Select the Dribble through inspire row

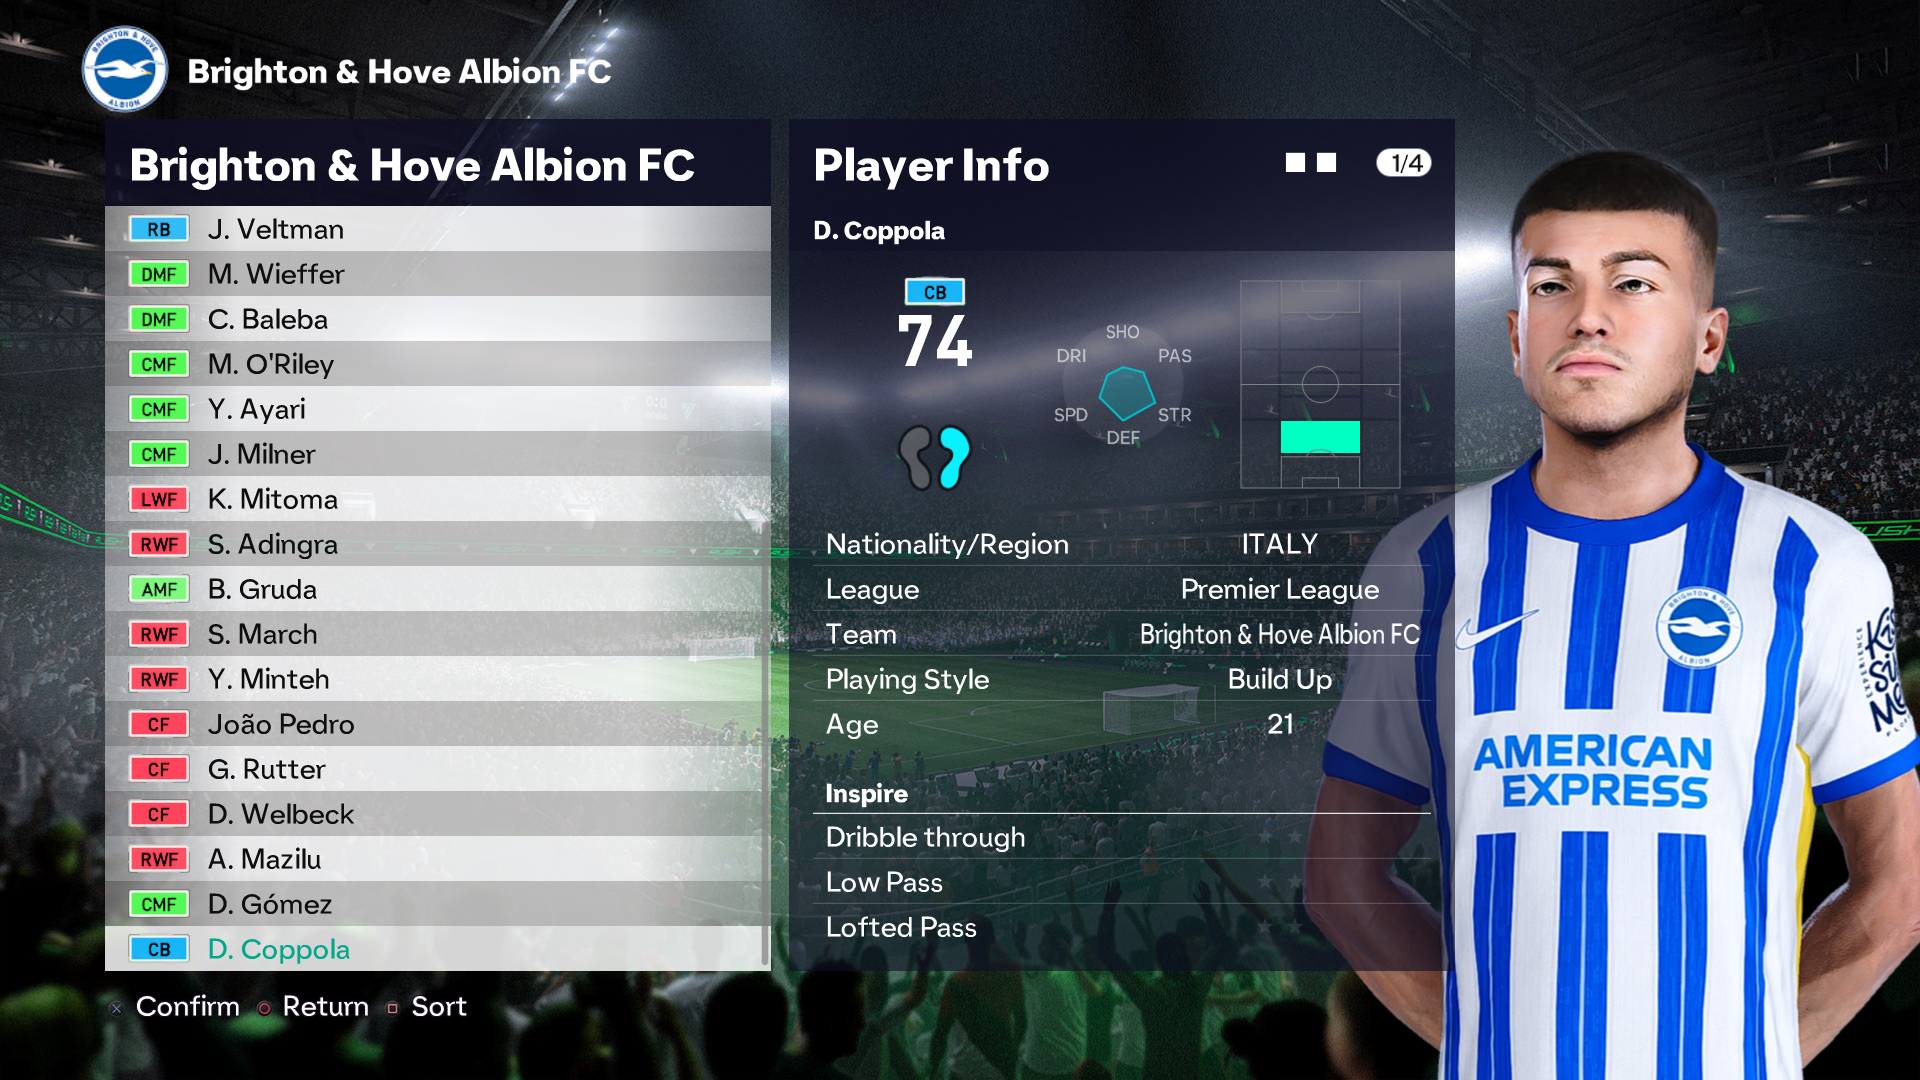click(x=1123, y=837)
